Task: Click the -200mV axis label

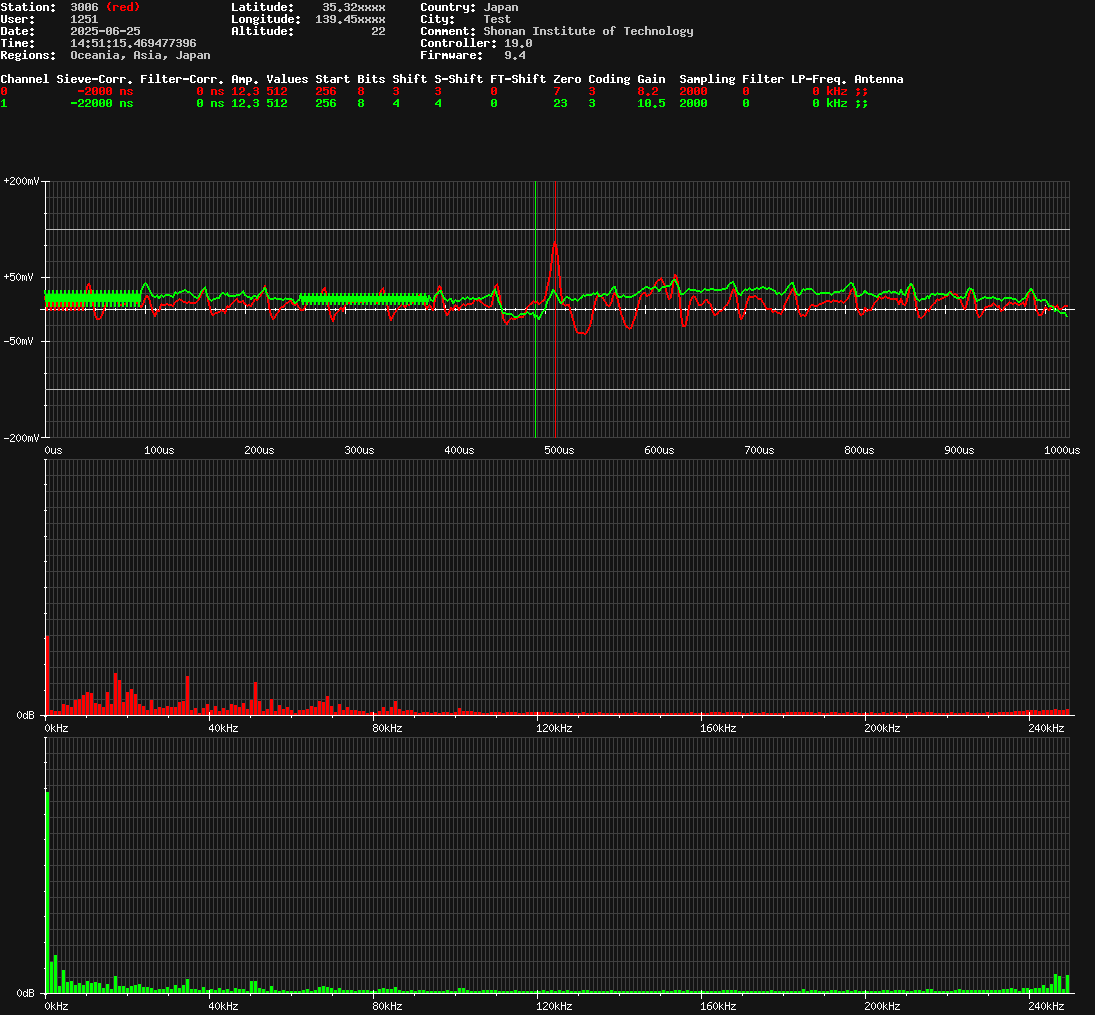Action: [21, 438]
